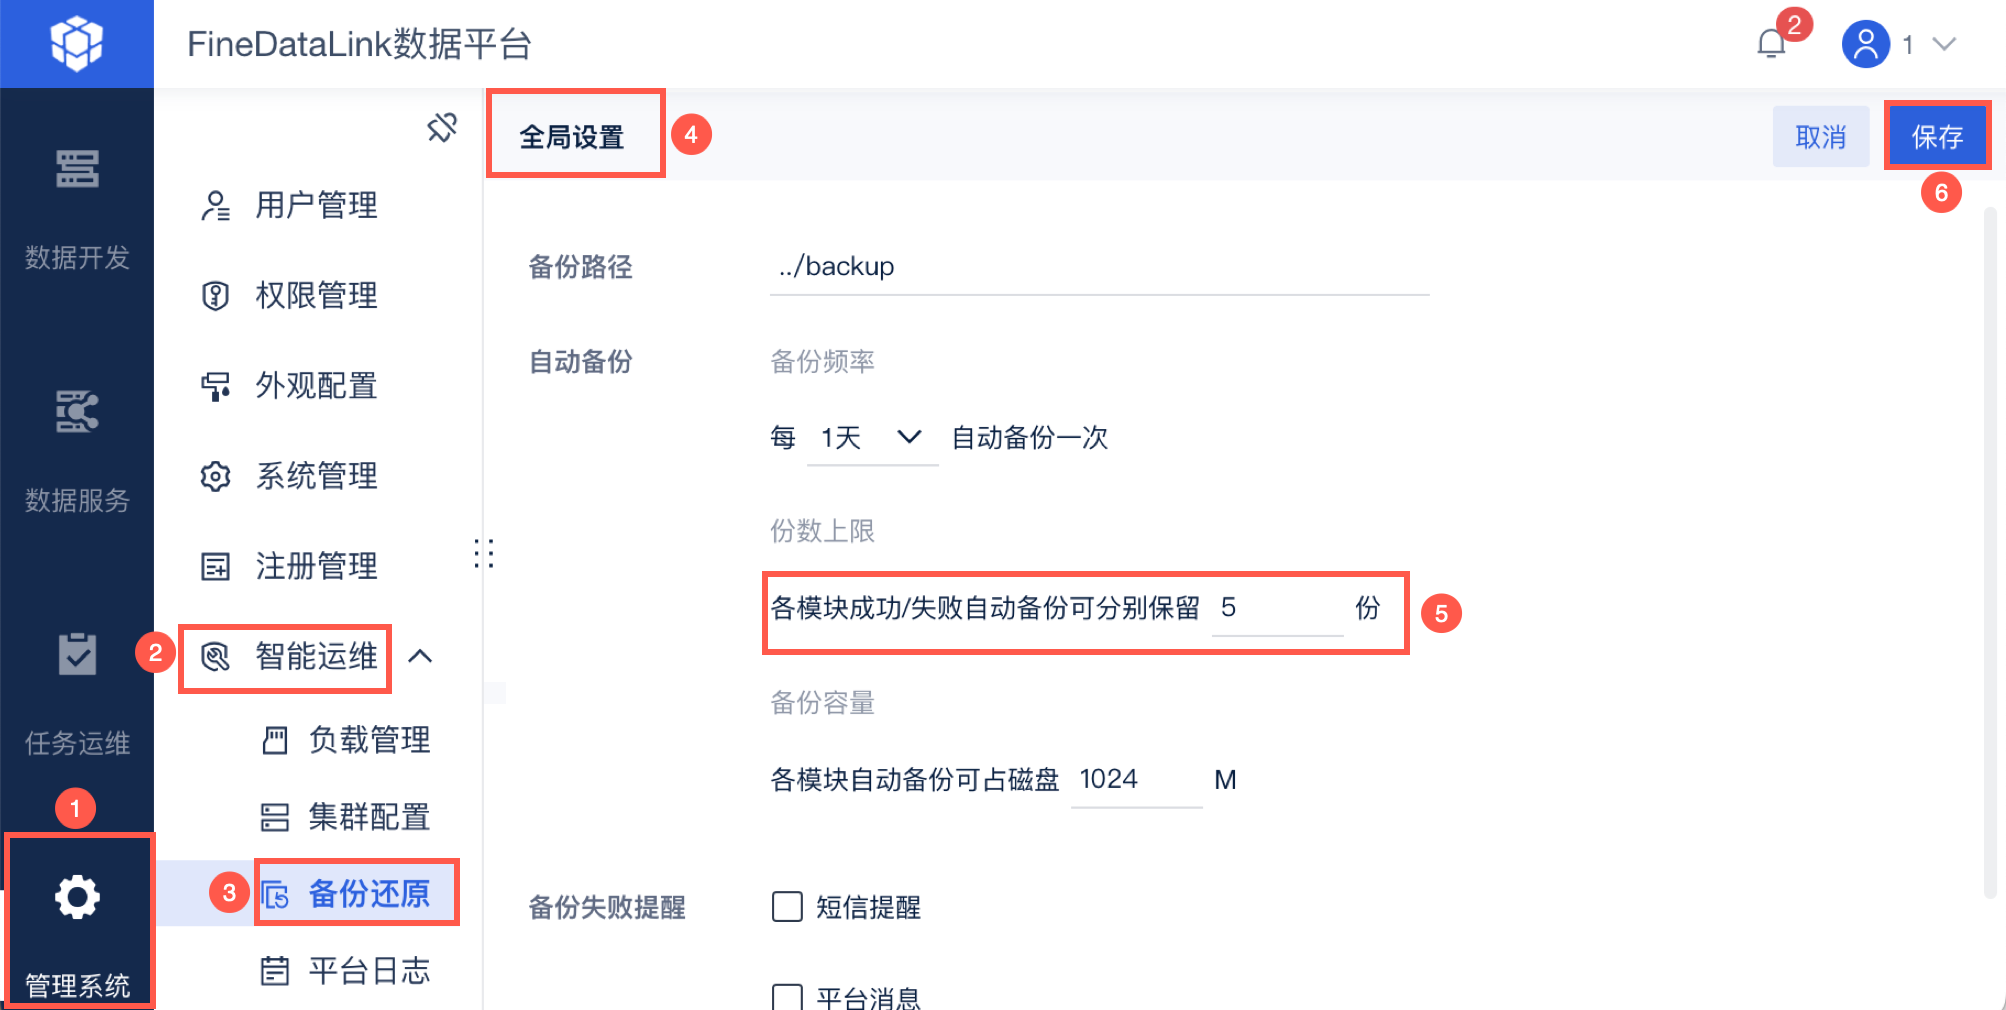The image size is (2006, 1010).
Task: Collapse the 智能运维 menu chevron
Action: point(421,657)
